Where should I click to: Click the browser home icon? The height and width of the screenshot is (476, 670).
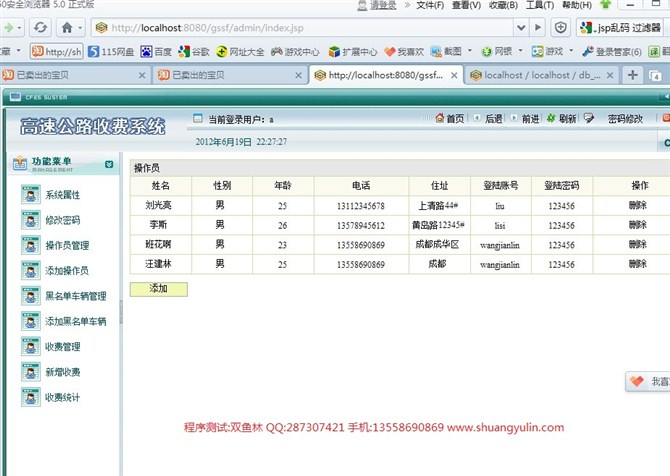tap(67, 28)
